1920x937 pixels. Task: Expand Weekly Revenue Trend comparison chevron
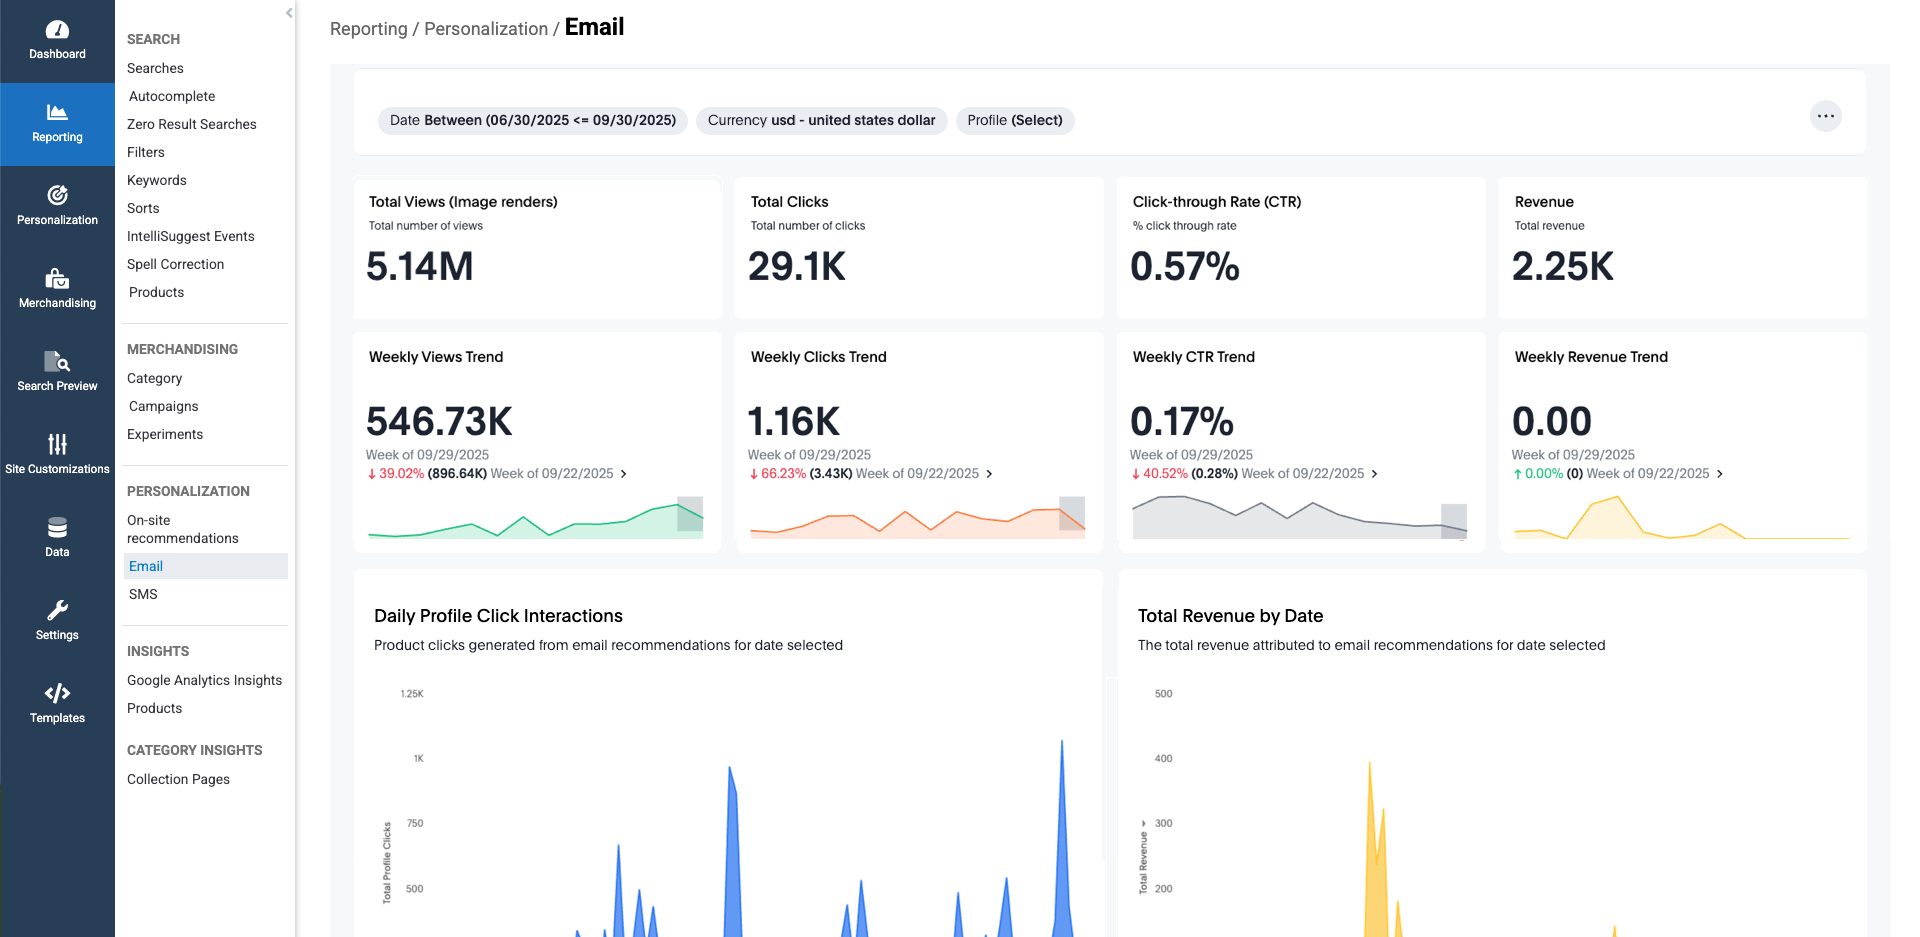pyautogui.click(x=1720, y=474)
